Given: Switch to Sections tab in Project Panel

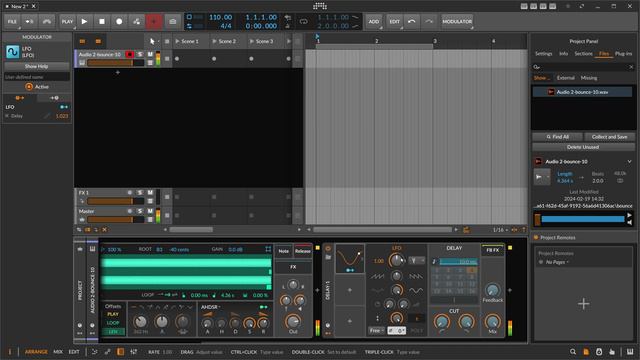Looking at the screenshot, I should tap(583, 53).
